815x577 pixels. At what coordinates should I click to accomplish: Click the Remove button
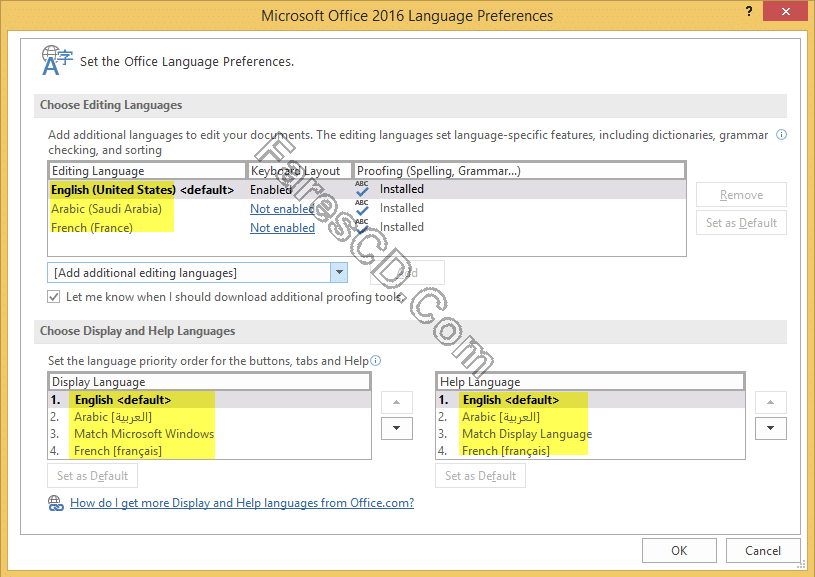tap(741, 195)
